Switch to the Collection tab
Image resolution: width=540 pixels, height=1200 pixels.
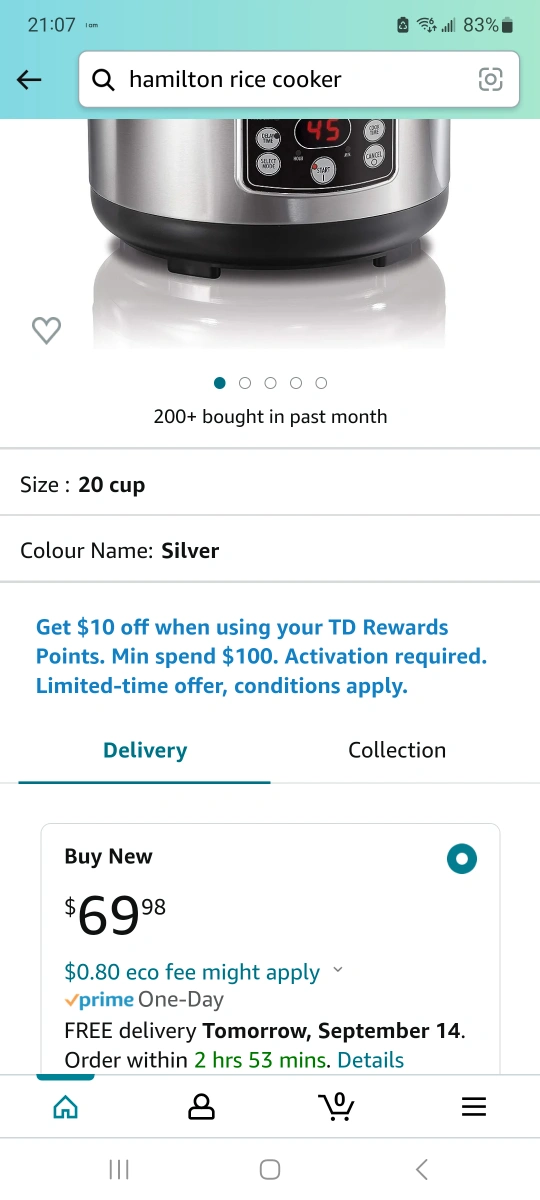click(x=397, y=750)
